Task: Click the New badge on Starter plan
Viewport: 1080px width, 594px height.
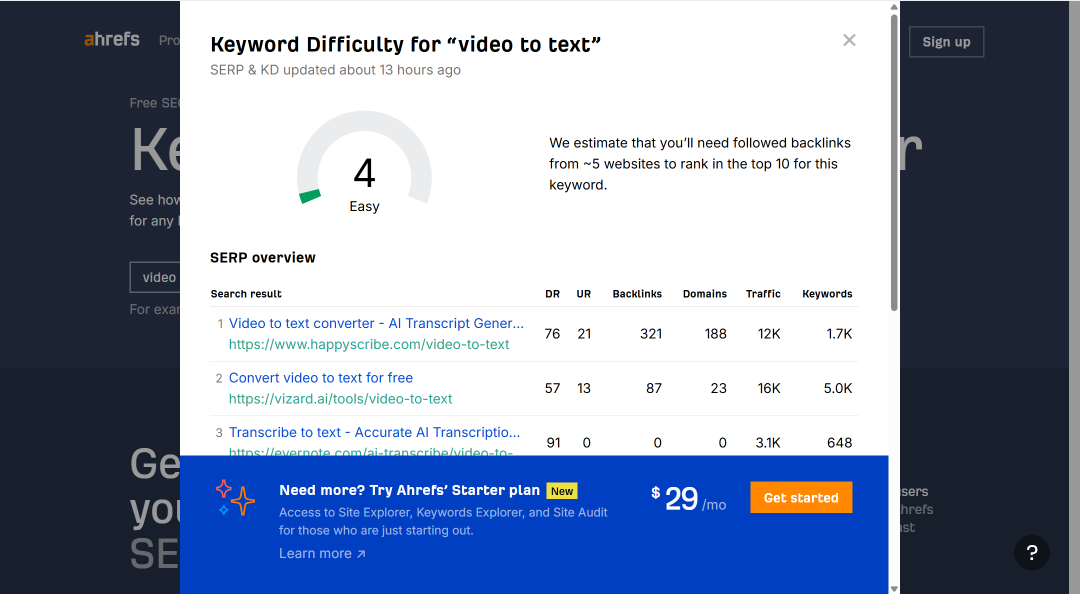Action: [x=561, y=491]
